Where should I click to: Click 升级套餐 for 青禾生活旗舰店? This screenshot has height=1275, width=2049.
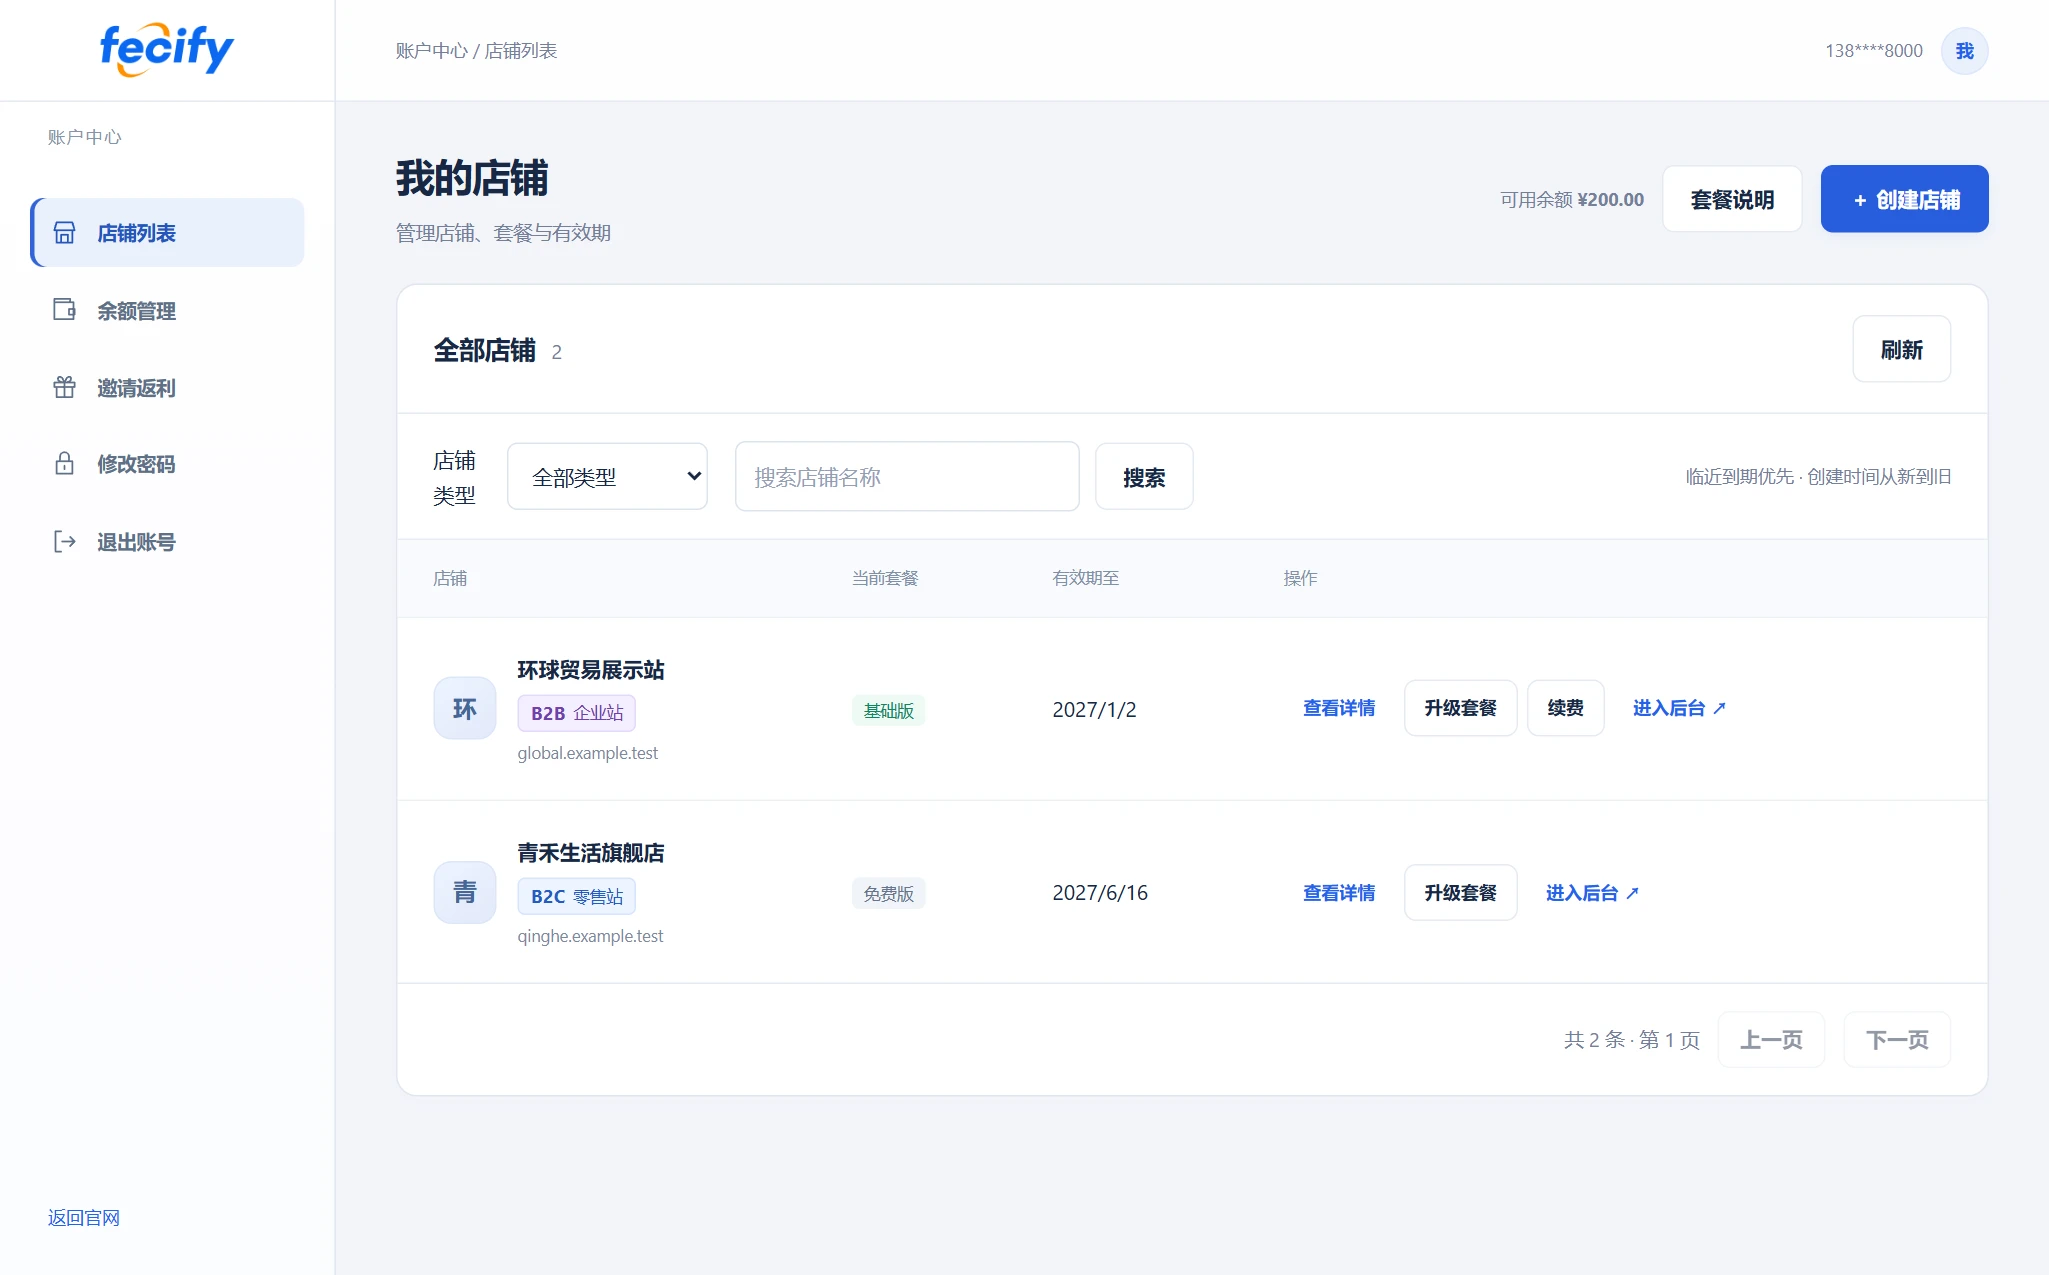click(x=1460, y=892)
